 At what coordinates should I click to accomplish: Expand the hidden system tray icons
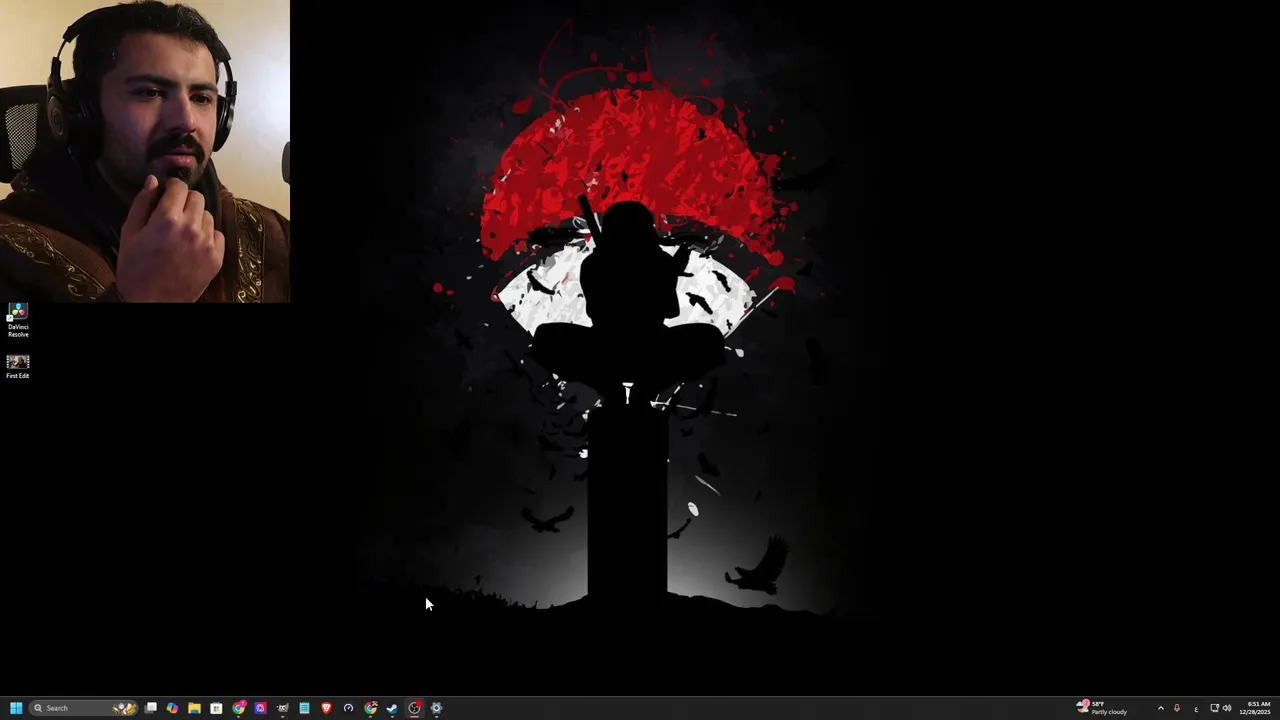[x=1161, y=708]
